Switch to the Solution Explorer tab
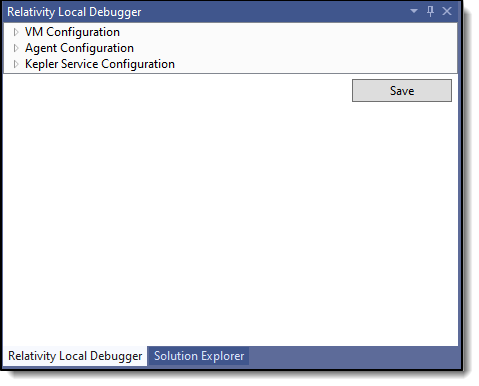Image resolution: width=479 pixels, height=386 pixels. pos(199,356)
